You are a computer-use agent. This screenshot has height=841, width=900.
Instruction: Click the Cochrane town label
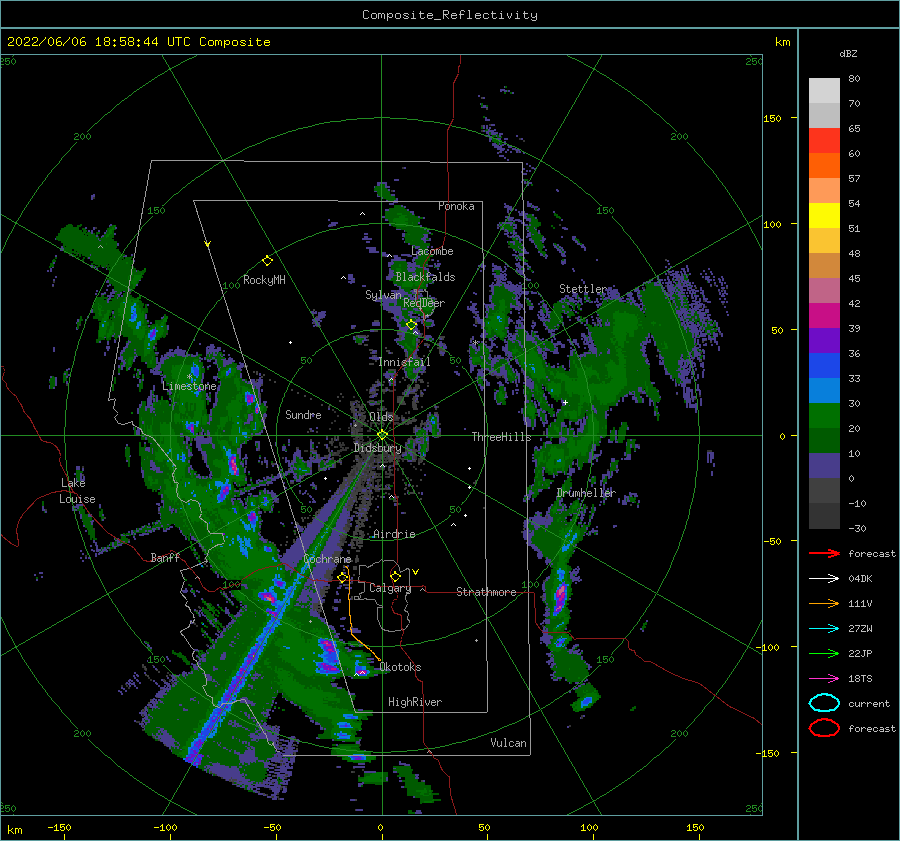[x=327, y=559]
